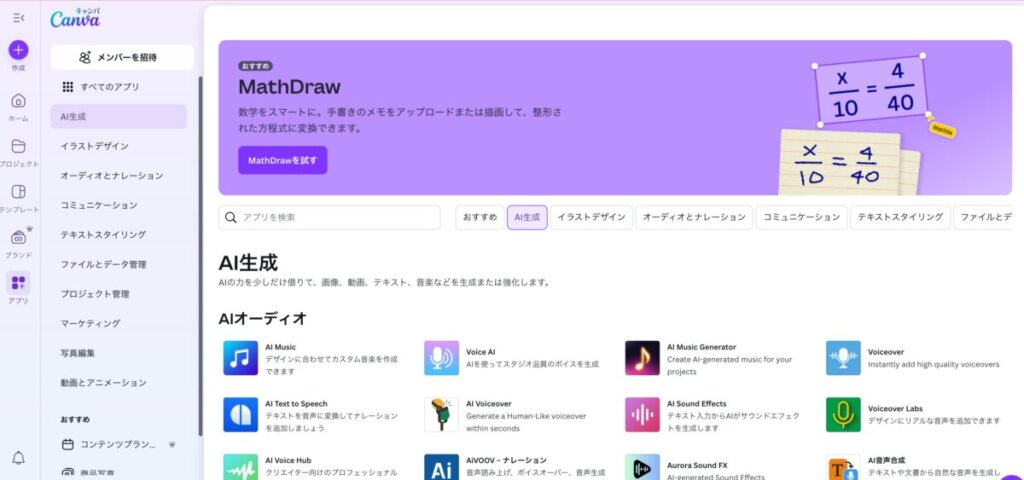Switch to オーディオとナレーション filter tab
This screenshot has height=480, width=1024.
tap(694, 217)
